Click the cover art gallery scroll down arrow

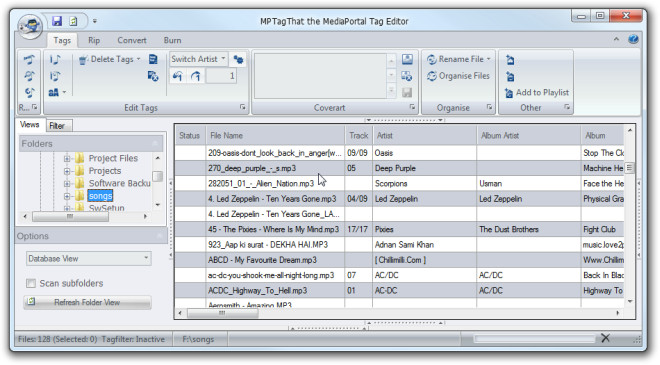pos(391,76)
